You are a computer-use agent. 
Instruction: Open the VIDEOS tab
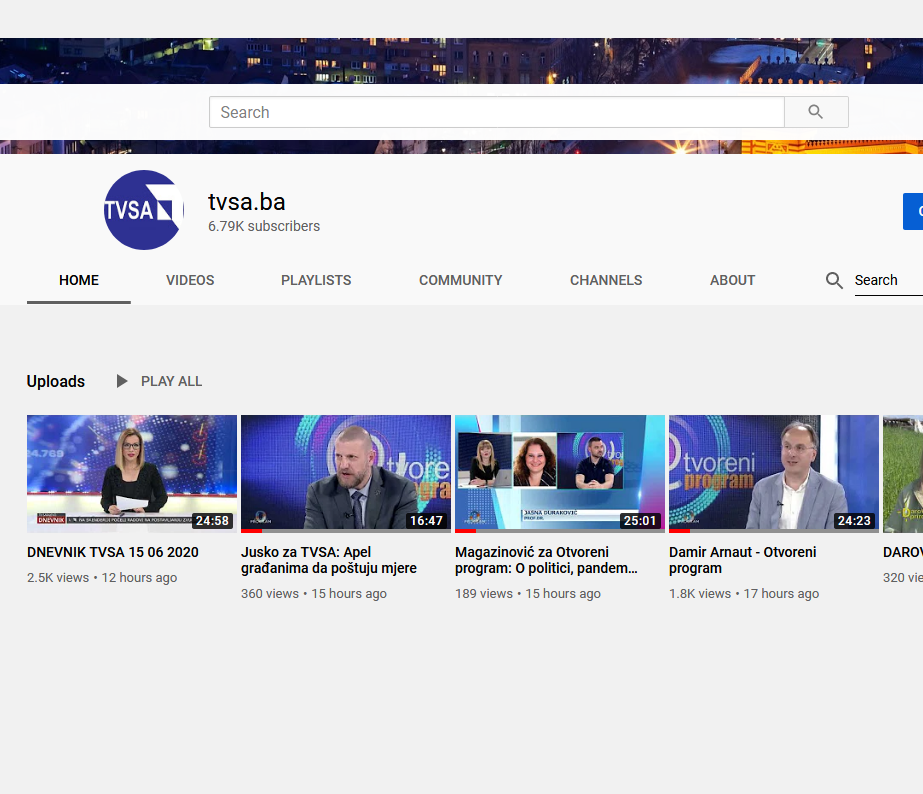pyautogui.click(x=190, y=280)
